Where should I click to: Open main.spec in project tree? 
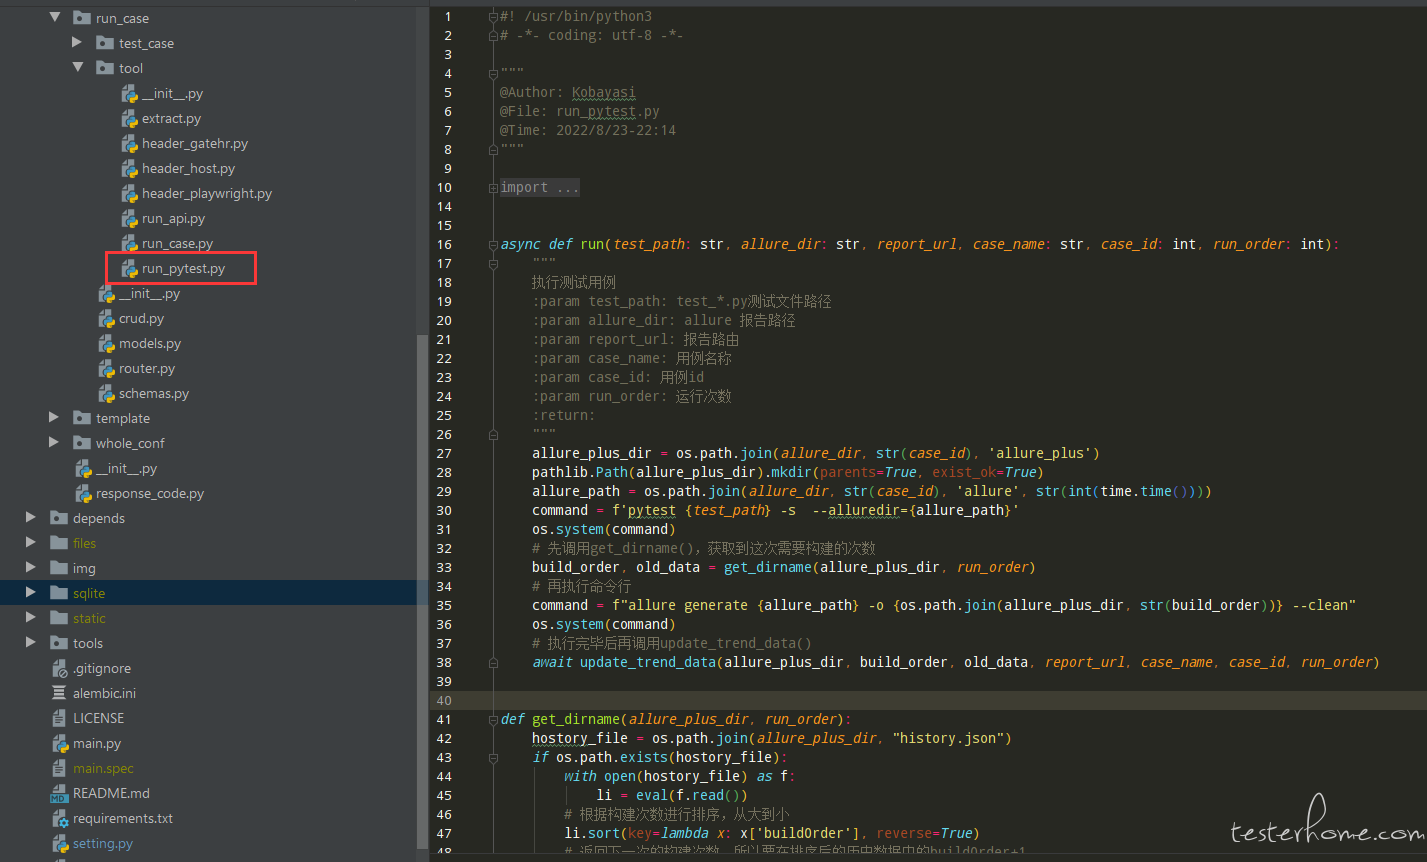pyautogui.click(x=103, y=768)
